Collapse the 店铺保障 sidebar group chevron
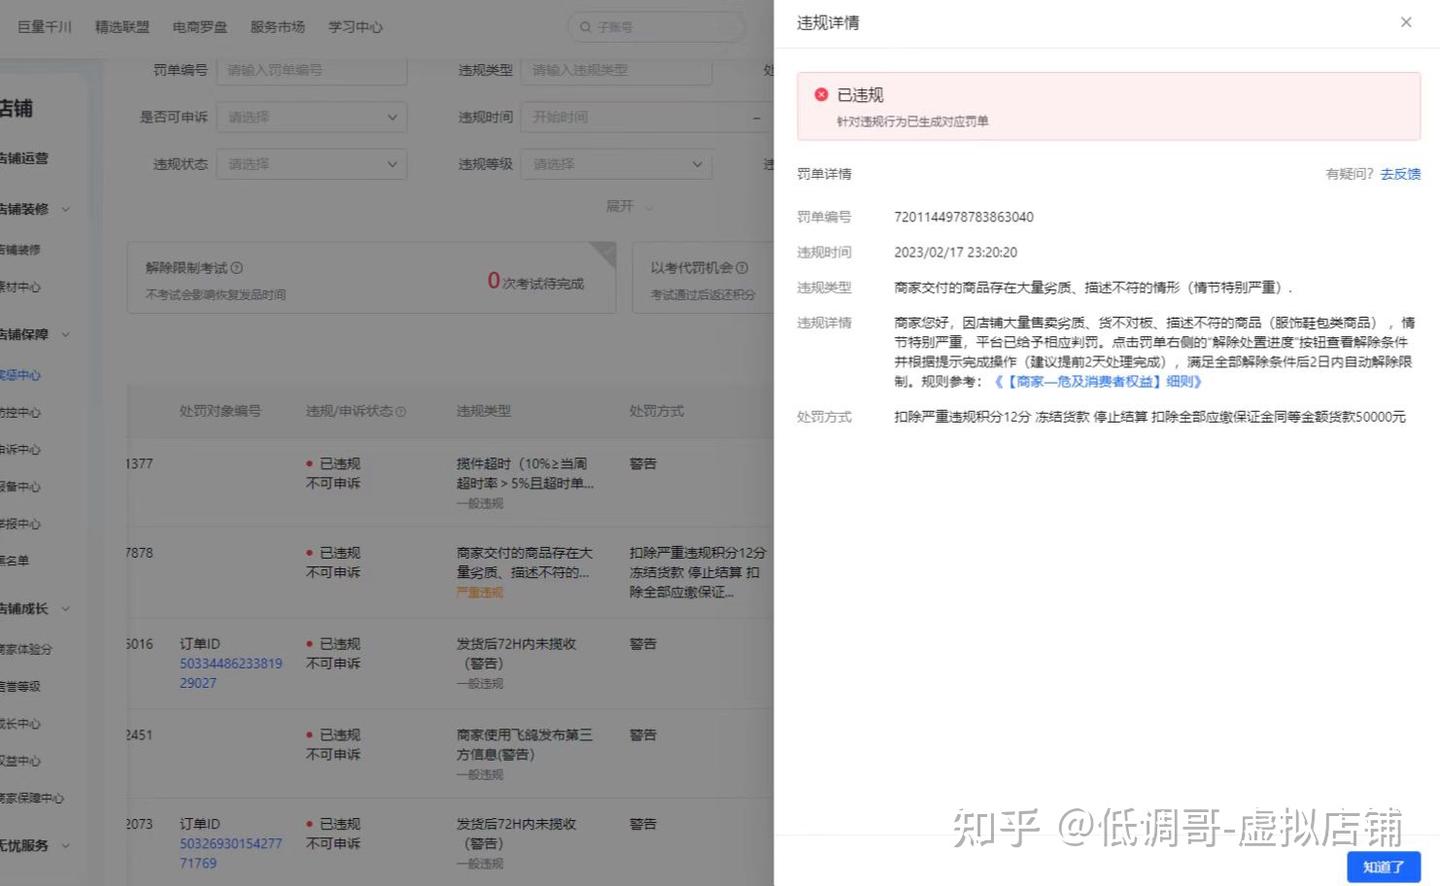This screenshot has width=1440, height=886. 66,334
